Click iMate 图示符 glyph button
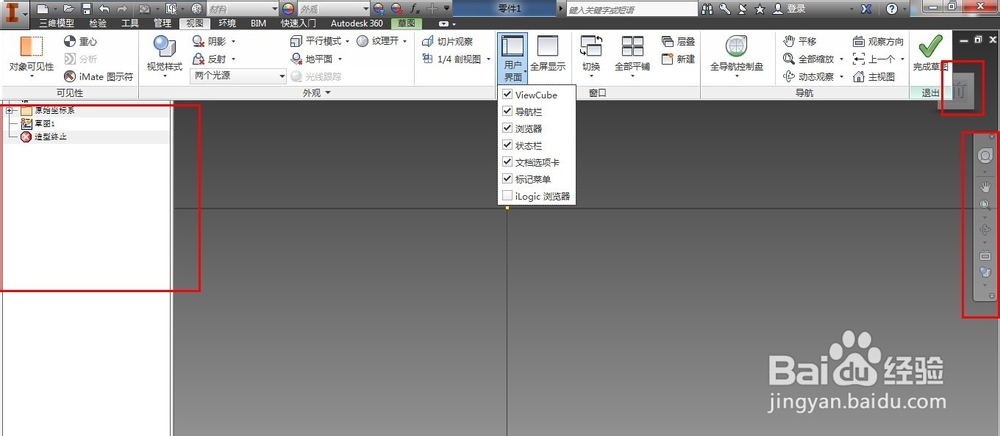 (x=98, y=77)
